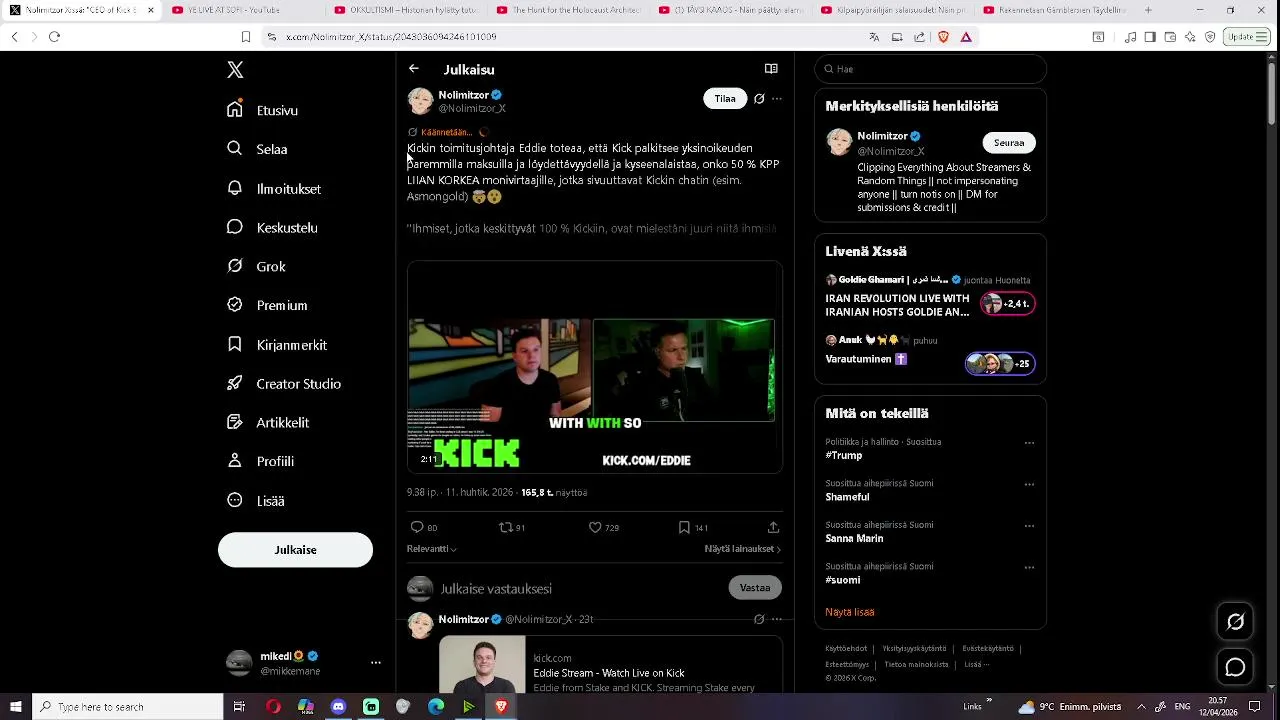Click the Brave Shields lion icon

pos(943,37)
